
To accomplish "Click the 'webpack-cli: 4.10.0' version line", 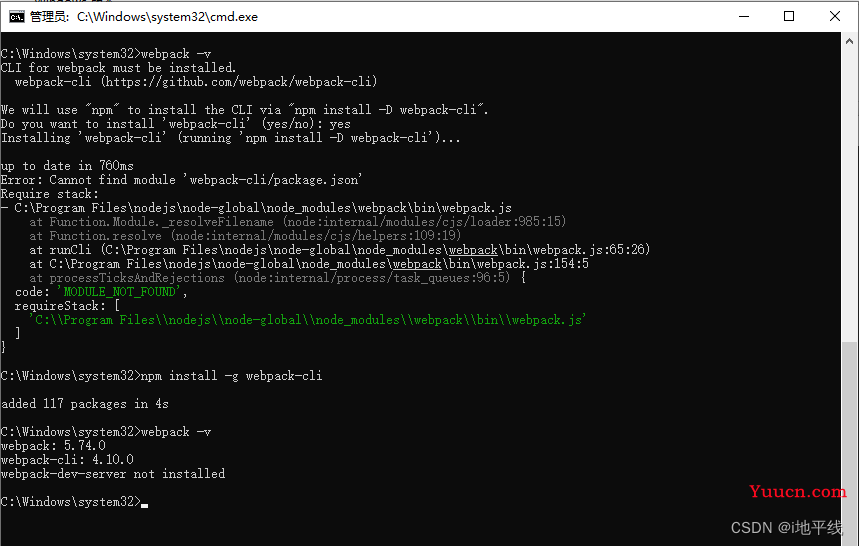I will pos(67,460).
